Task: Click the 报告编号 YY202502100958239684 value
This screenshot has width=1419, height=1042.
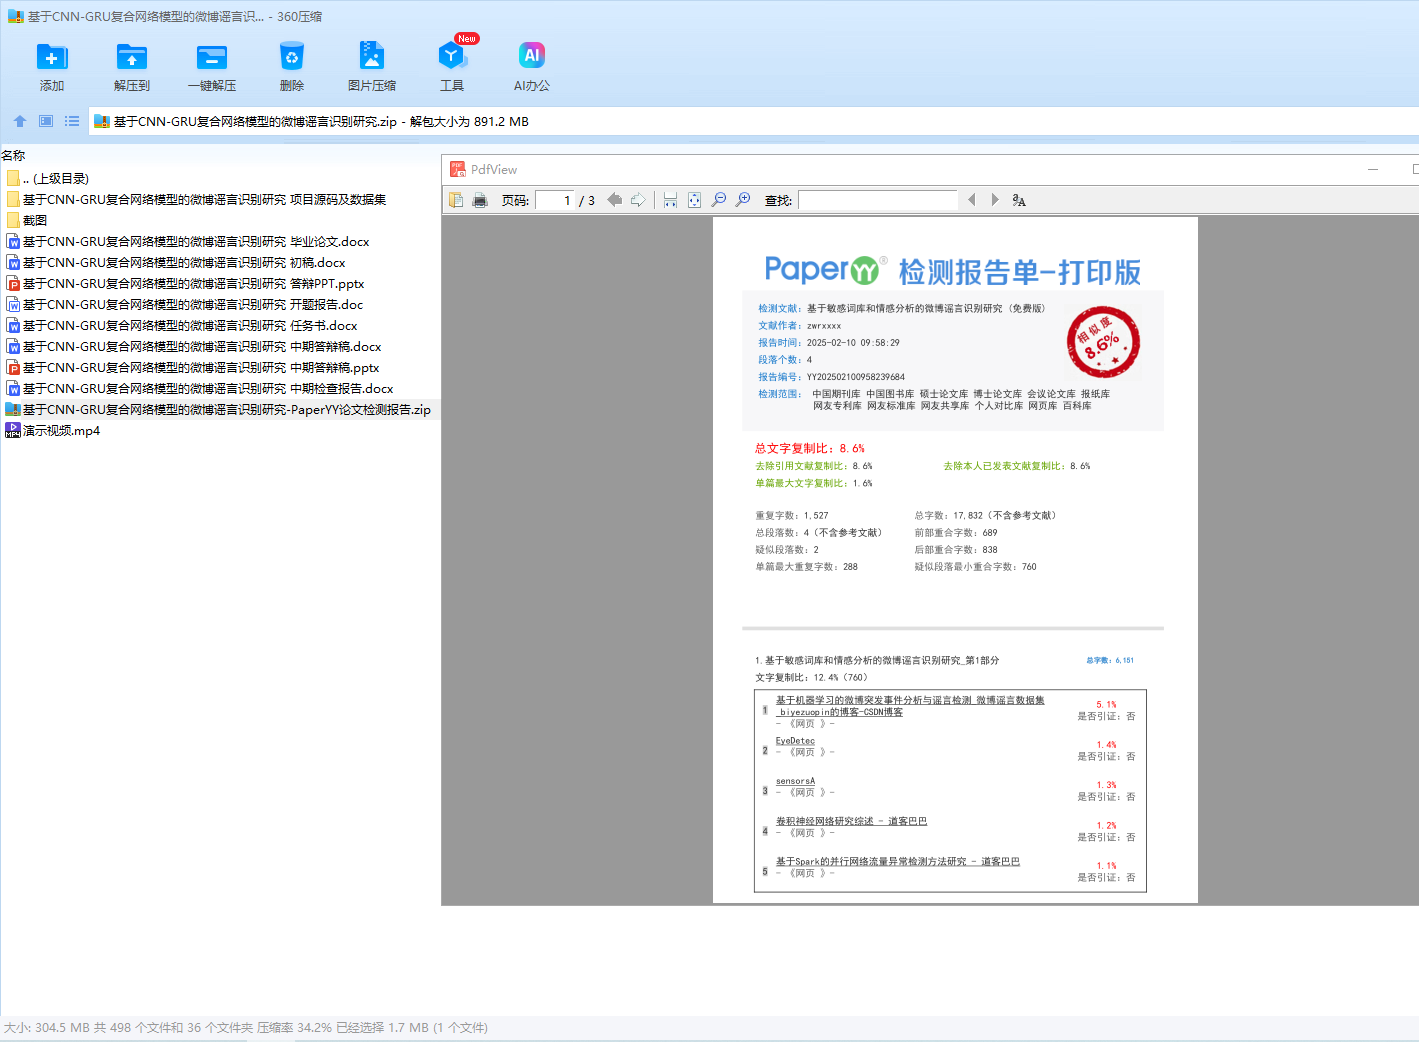Action: pyautogui.click(x=856, y=377)
